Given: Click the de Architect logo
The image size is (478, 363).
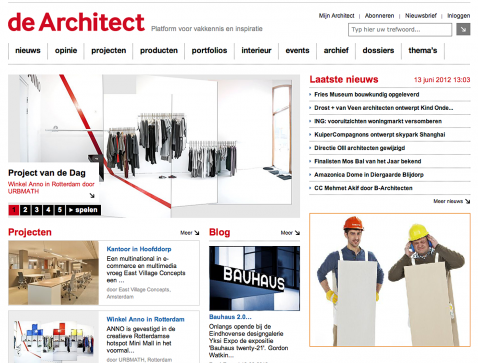Looking at the screenshot, I should point(76,22).
